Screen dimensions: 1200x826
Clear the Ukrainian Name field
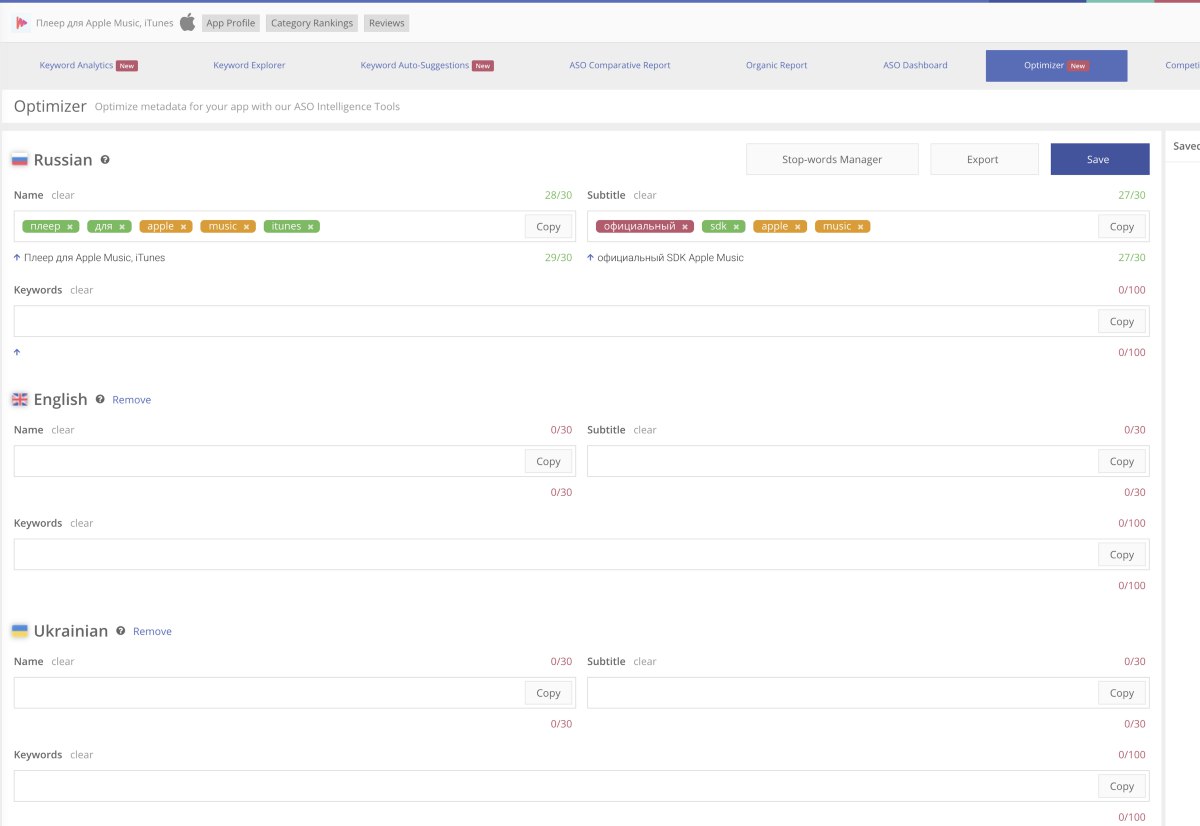[63, 662]
